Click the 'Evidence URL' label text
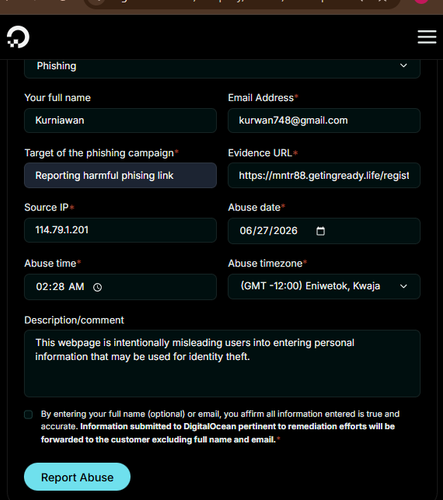 coord(260,153)
